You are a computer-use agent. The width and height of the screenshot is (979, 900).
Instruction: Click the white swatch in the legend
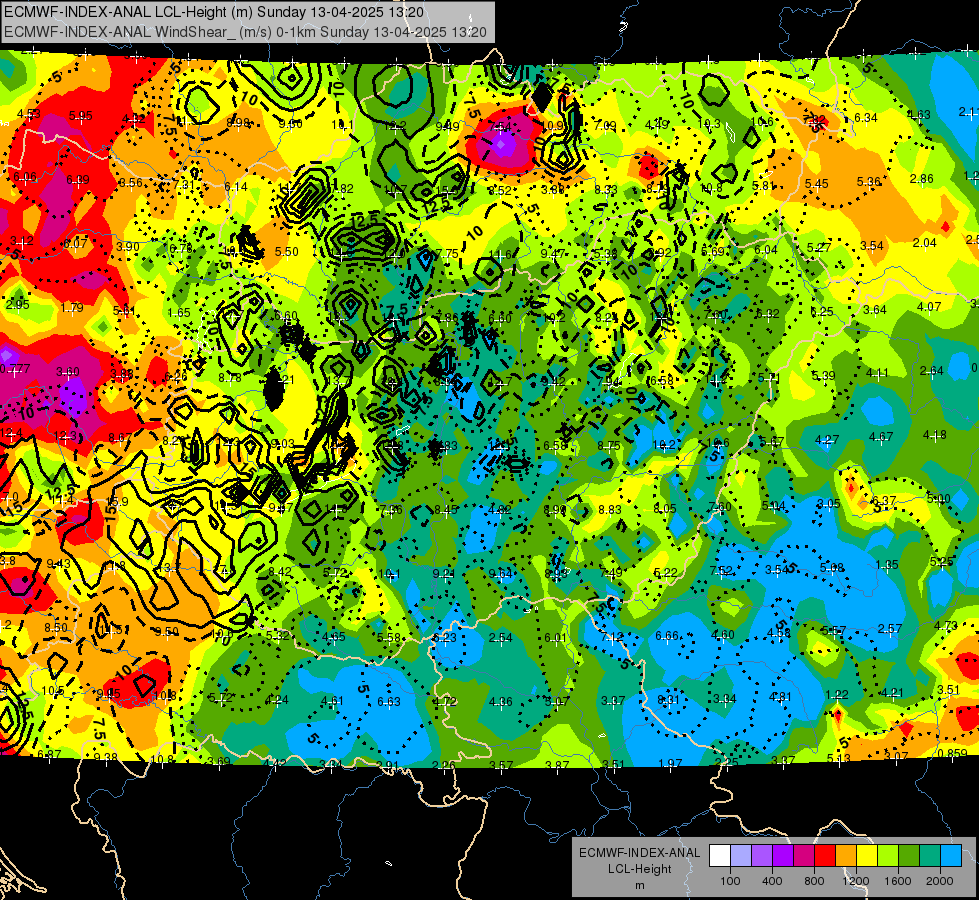coord(720,856)
